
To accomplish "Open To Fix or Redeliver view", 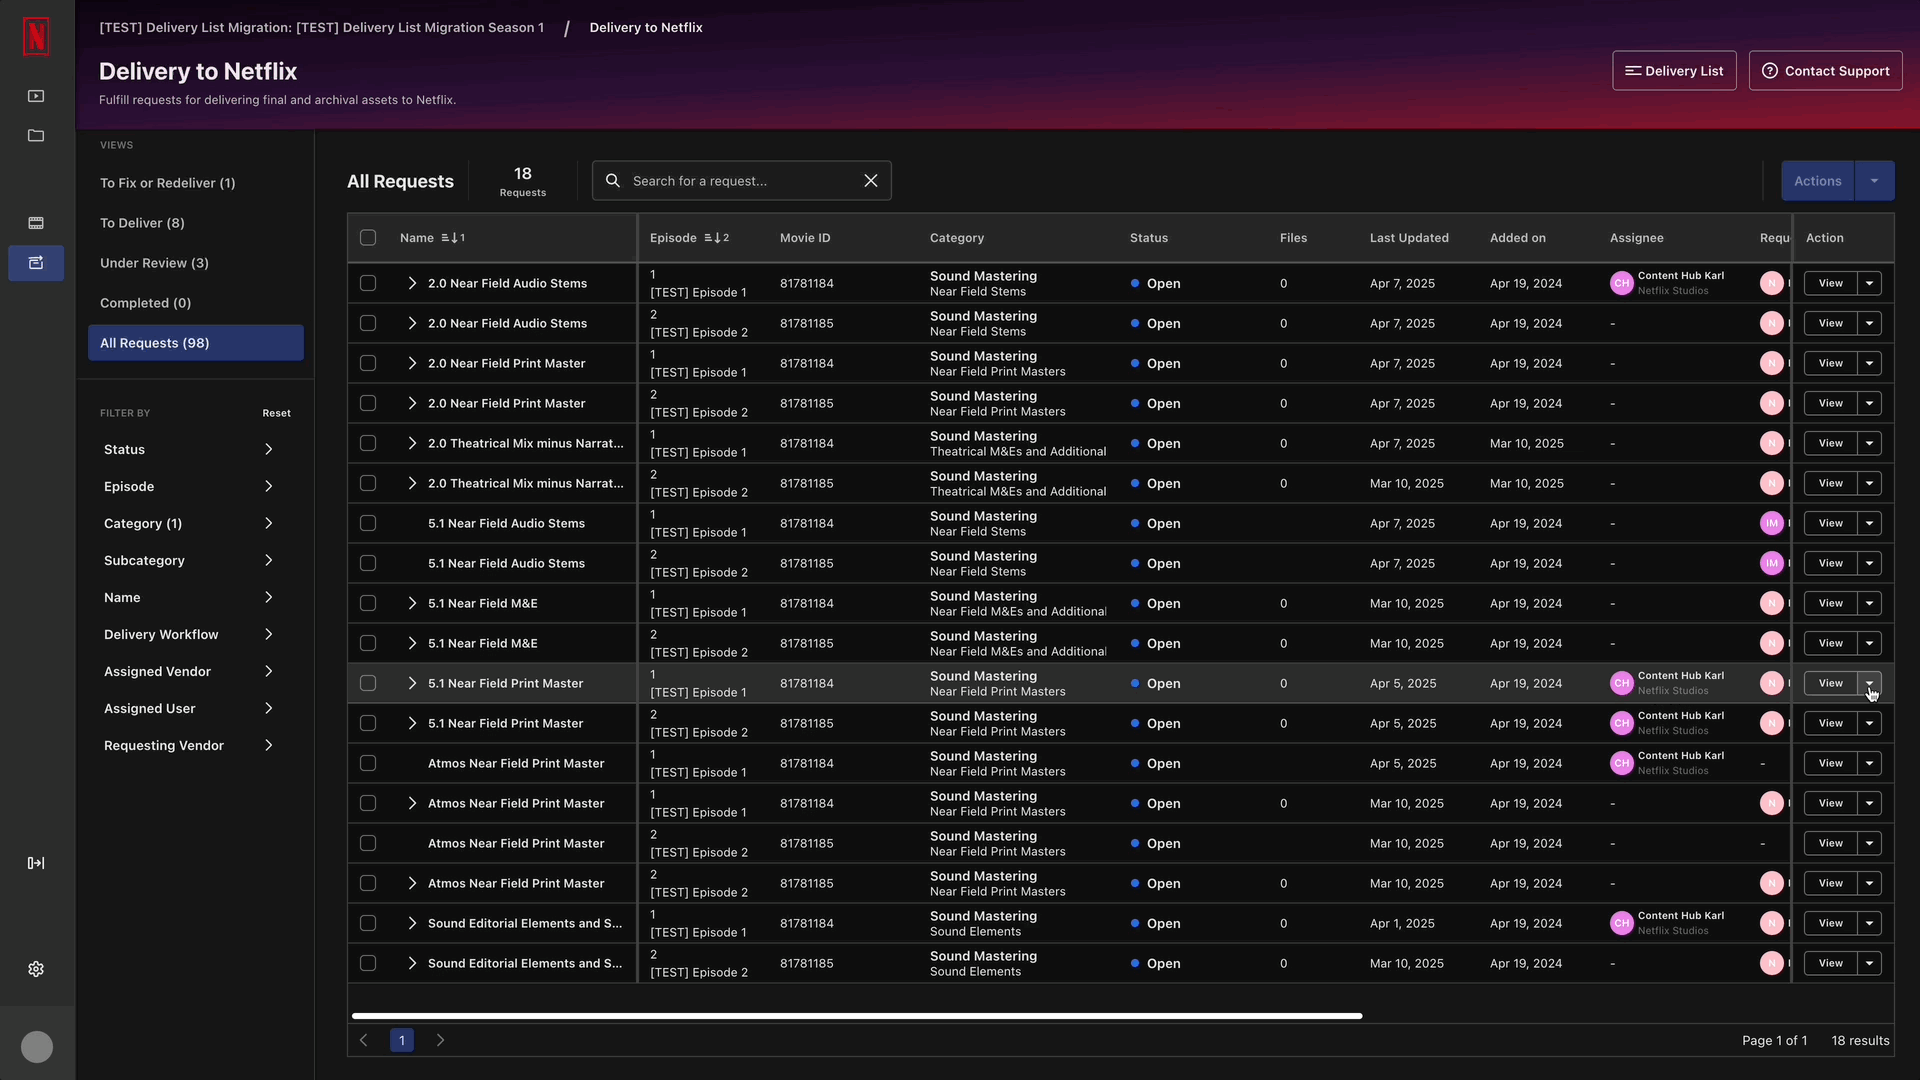I will [x=196, y=183].
